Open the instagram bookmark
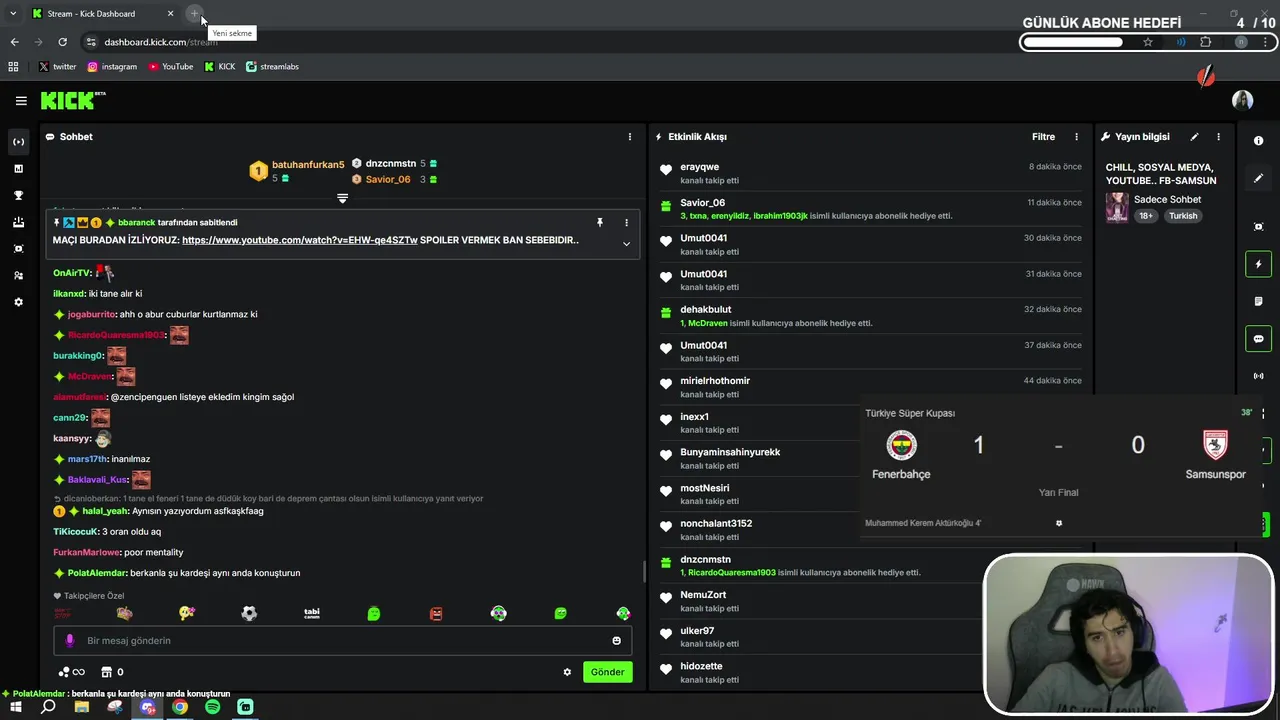 [112, 67]
